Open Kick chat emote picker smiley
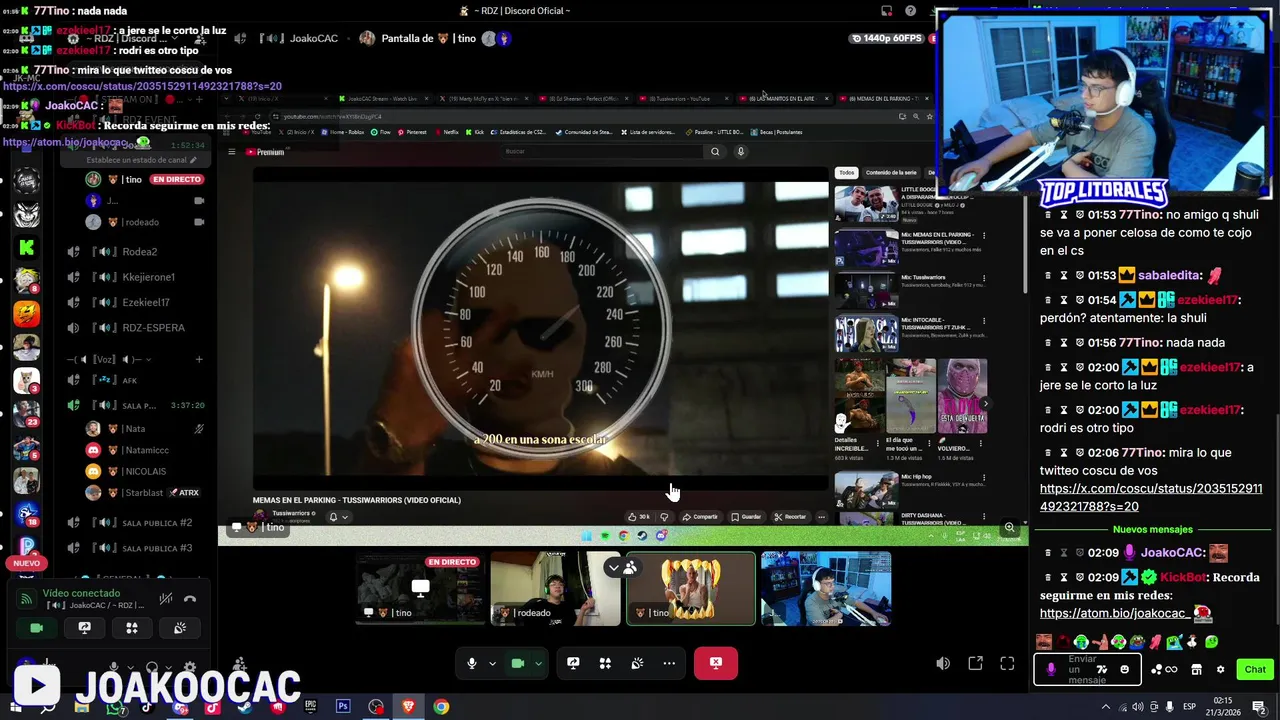The width and height of the screenshot is (1280, 720). [x=1124, y=670]
